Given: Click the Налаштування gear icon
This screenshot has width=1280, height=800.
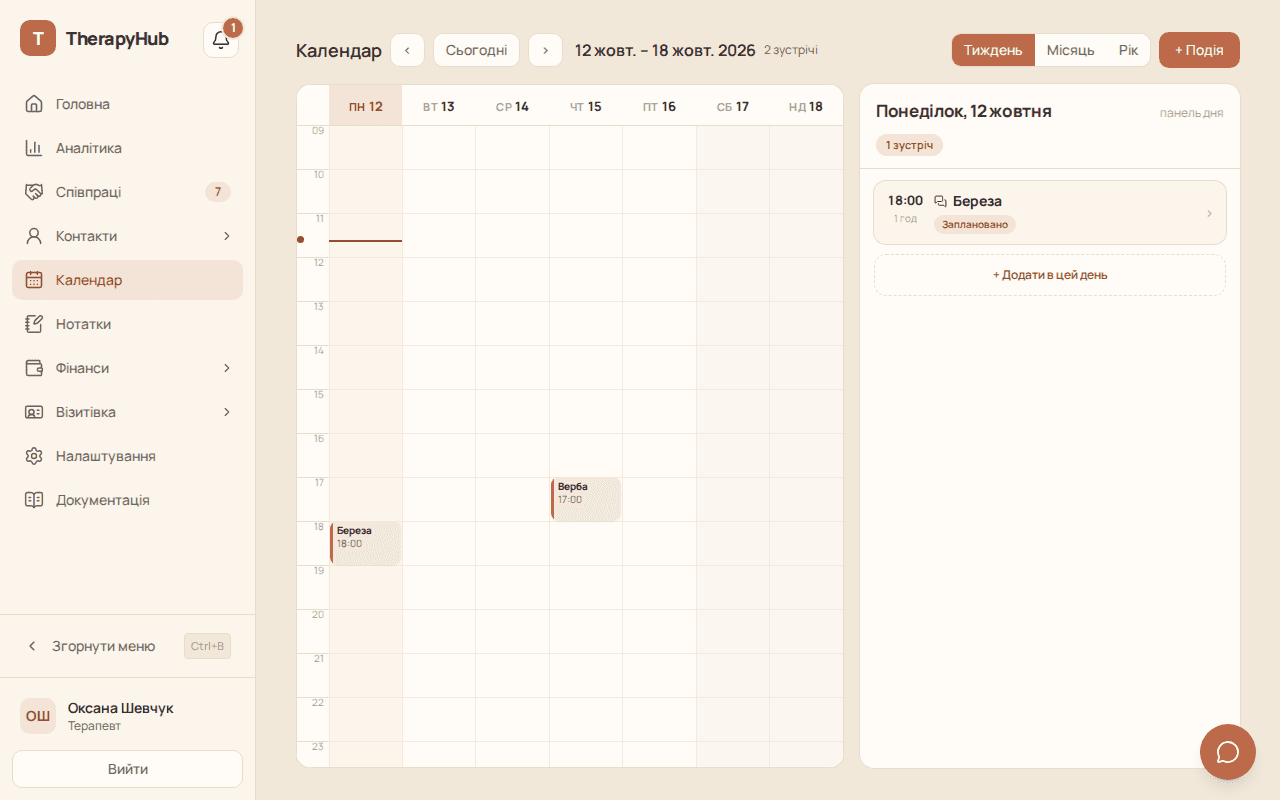Looking at the screenshot, I should coord(34,456).
